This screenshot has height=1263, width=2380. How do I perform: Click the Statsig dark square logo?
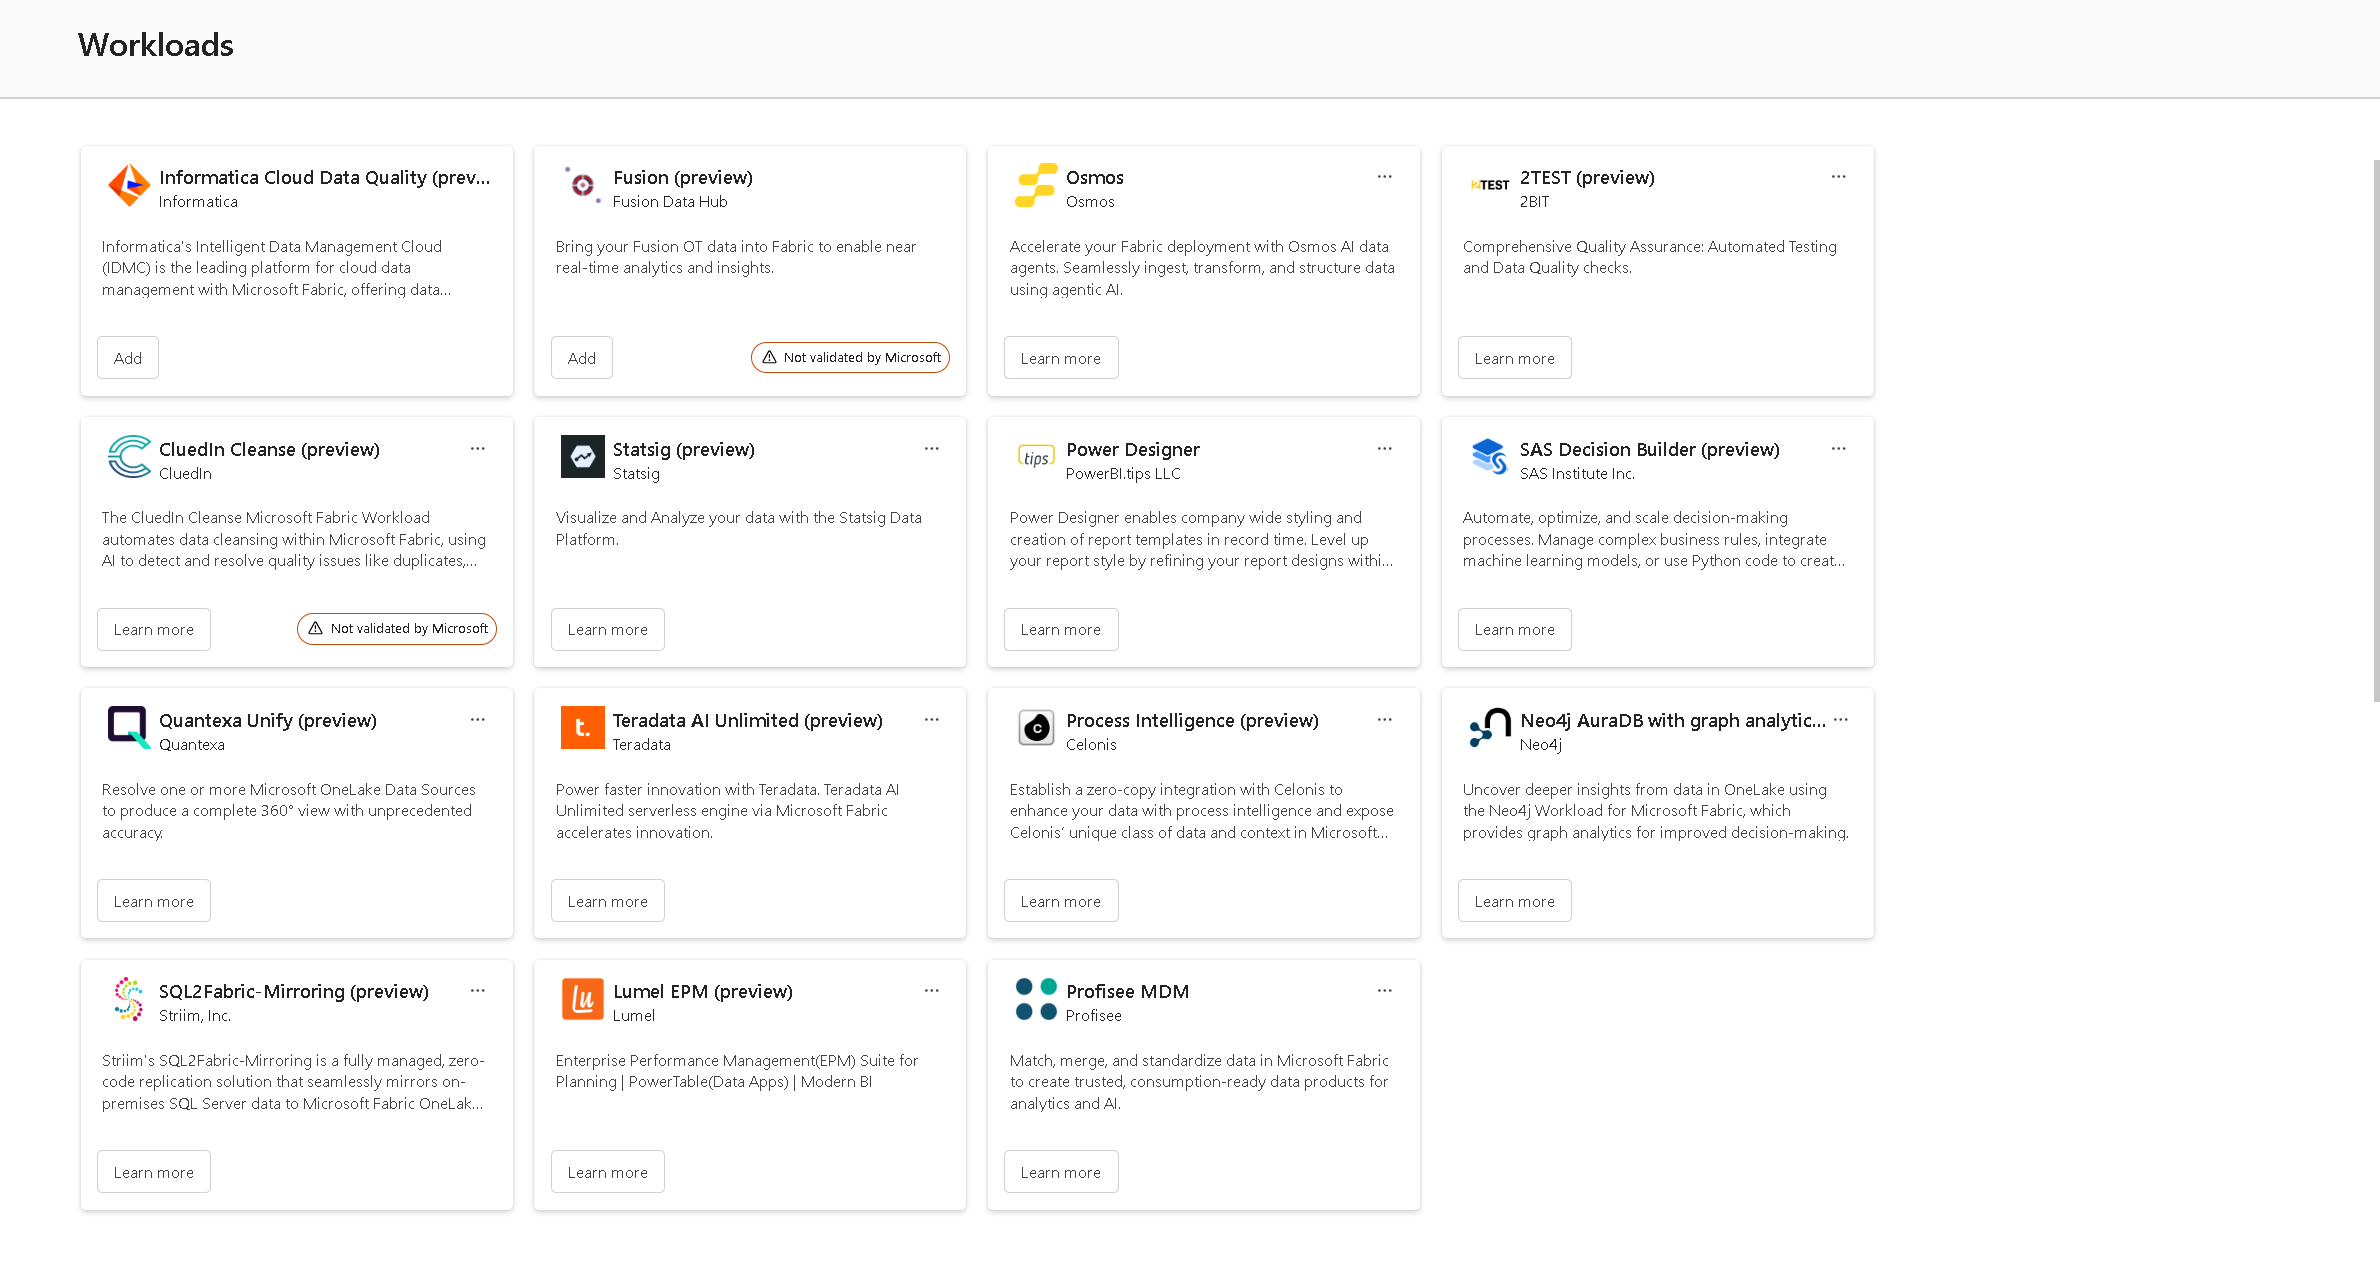(x=582, y=457)
